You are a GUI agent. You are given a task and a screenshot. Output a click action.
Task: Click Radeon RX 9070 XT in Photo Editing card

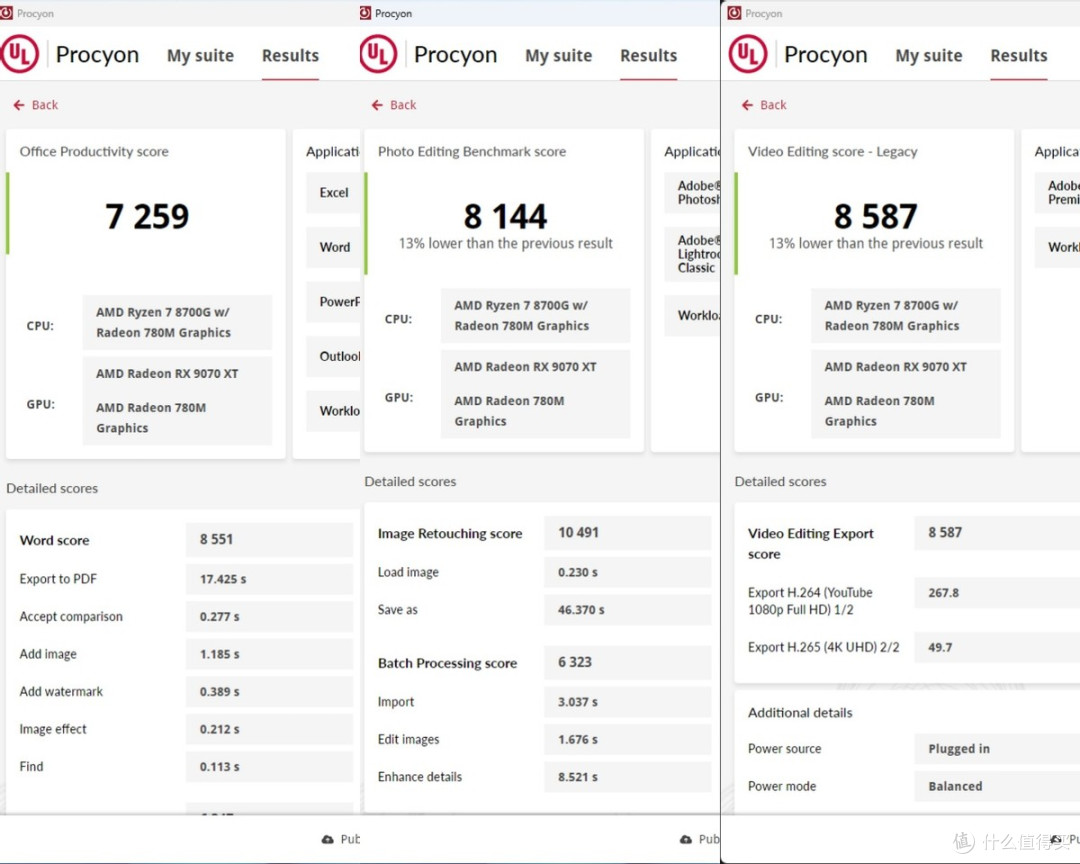coord(525,367)
